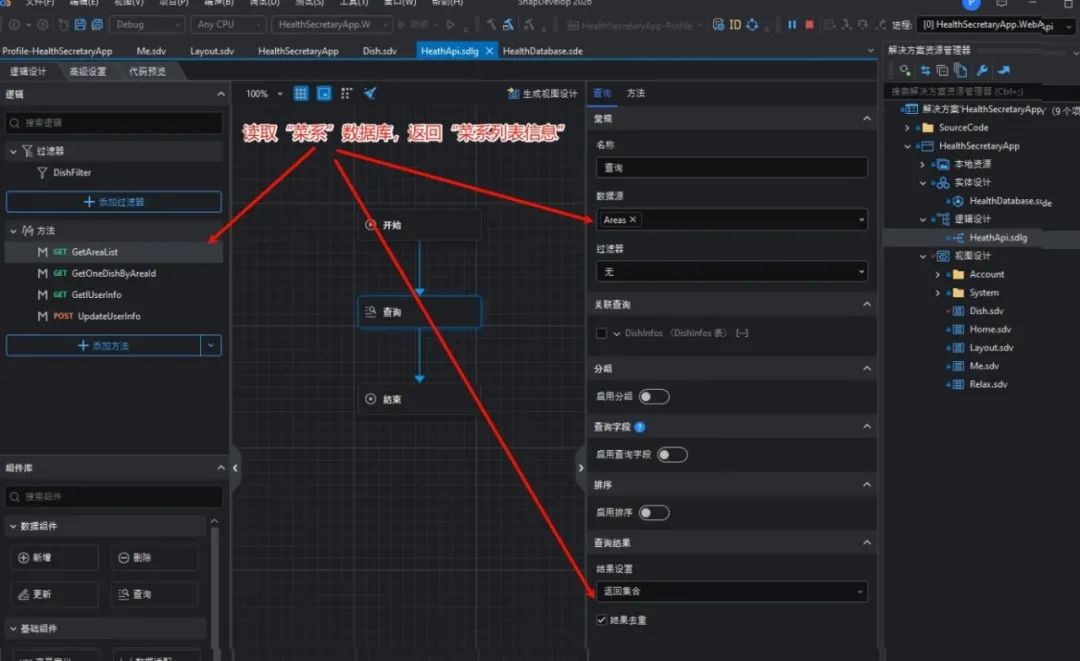The width and height of the screenshot is (1080, 661).
Task: Click the build hammer icon in the toolbar
Action: click(x=491, y=25)
